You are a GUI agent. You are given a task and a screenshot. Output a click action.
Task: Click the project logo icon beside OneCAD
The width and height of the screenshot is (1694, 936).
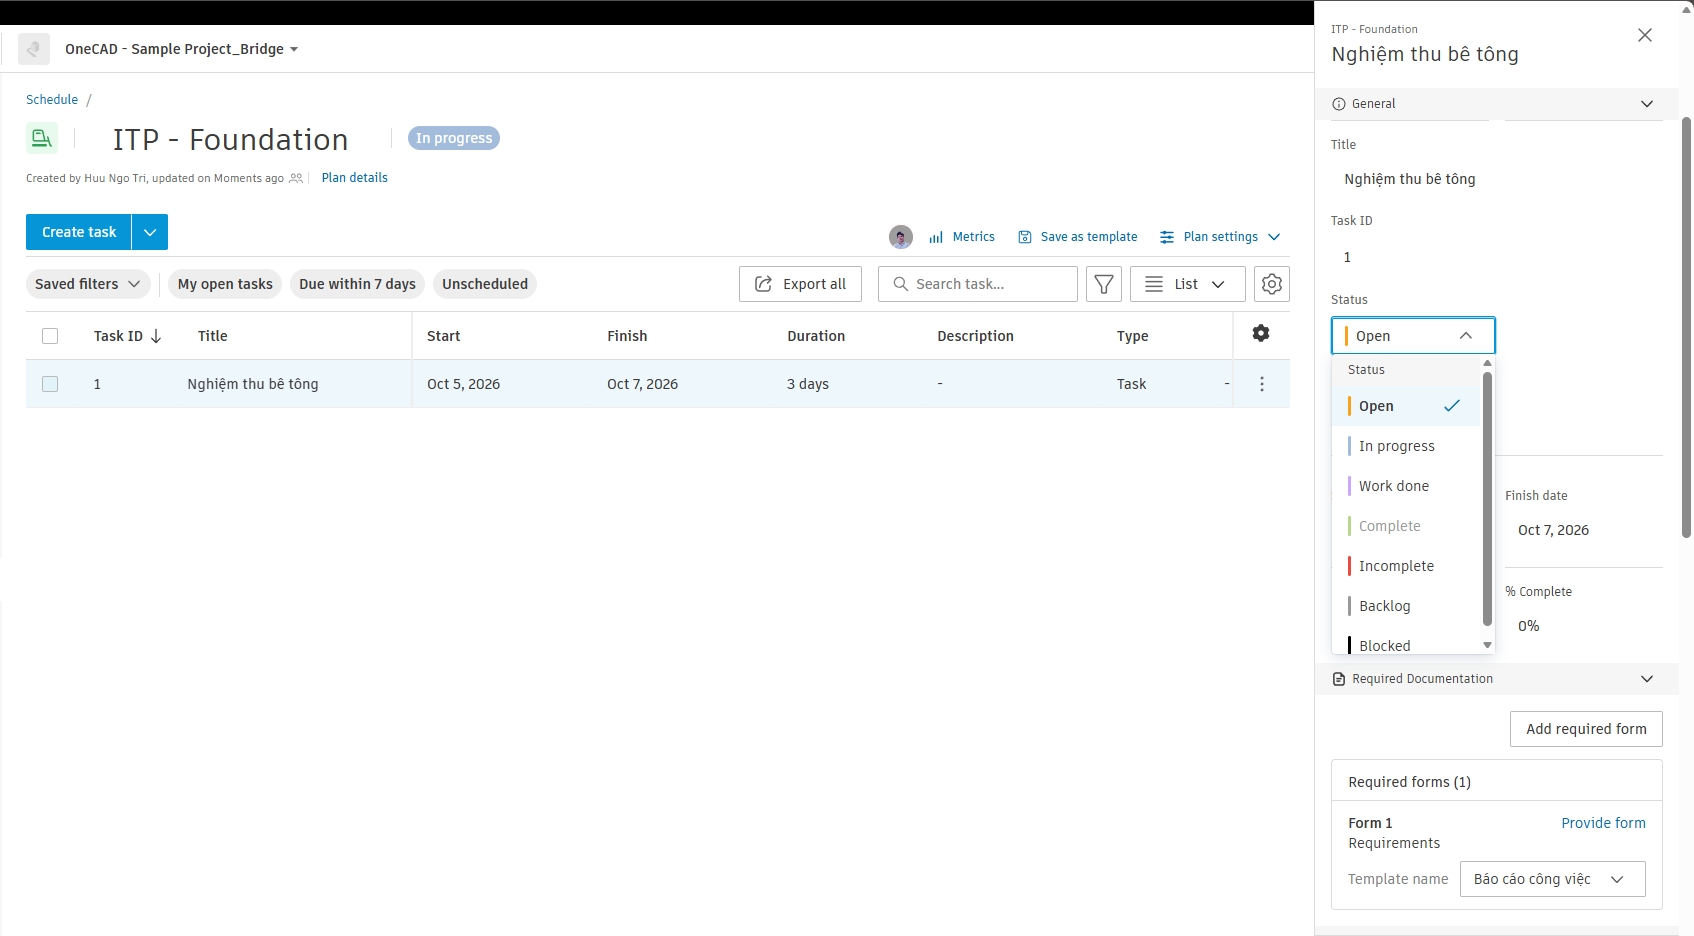(x=34, y=49)
